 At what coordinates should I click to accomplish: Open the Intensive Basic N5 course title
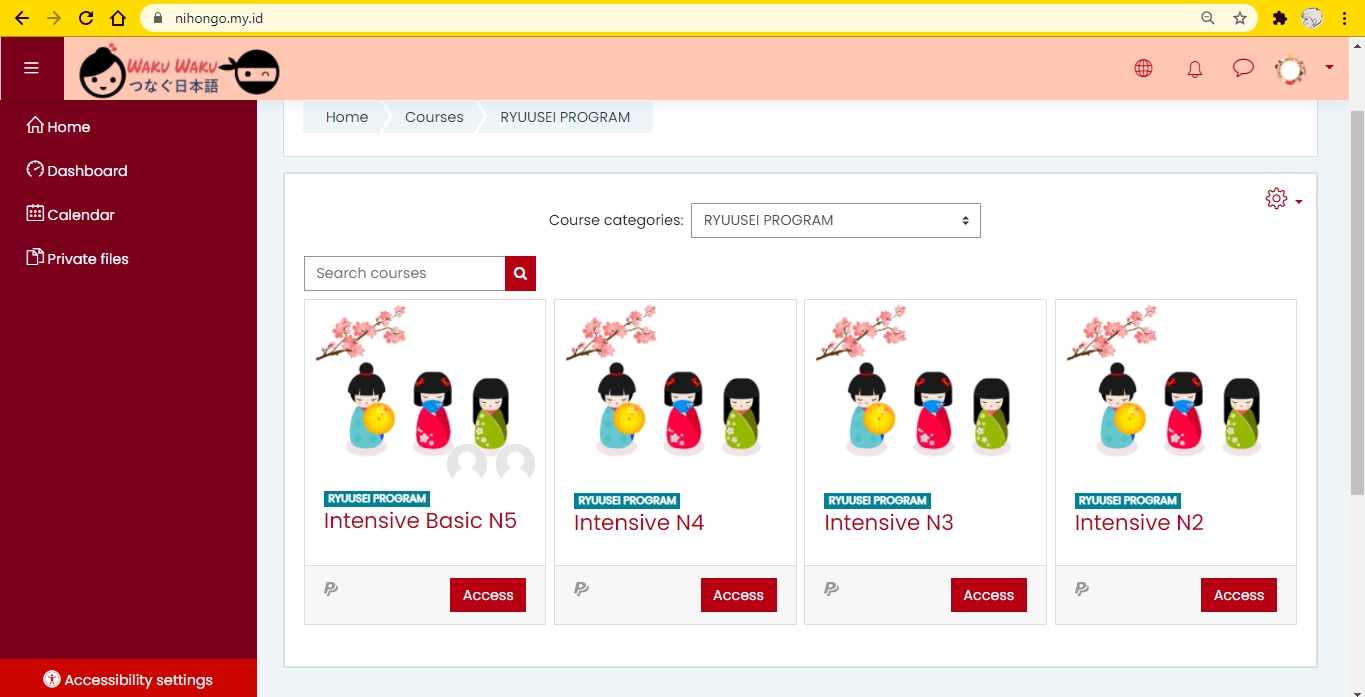pos(420,521)
